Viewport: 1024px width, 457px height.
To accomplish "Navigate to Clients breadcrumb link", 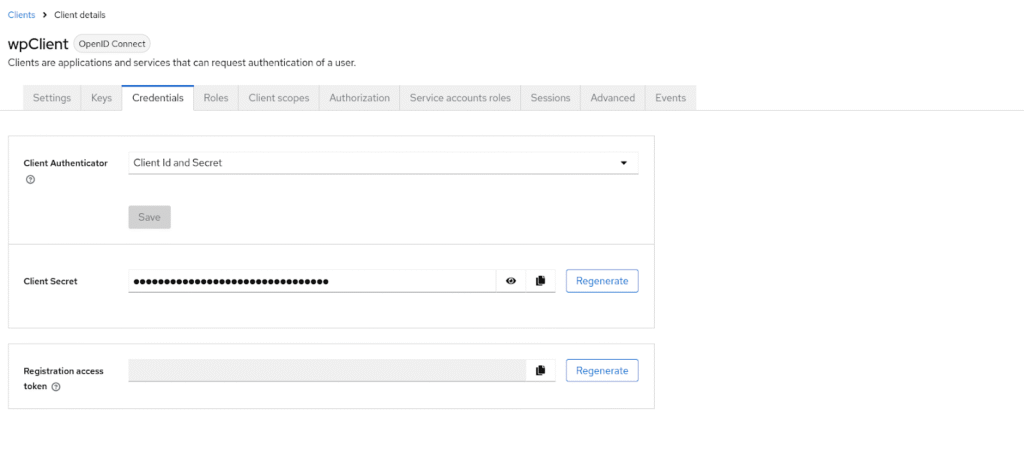I will 21,15.
